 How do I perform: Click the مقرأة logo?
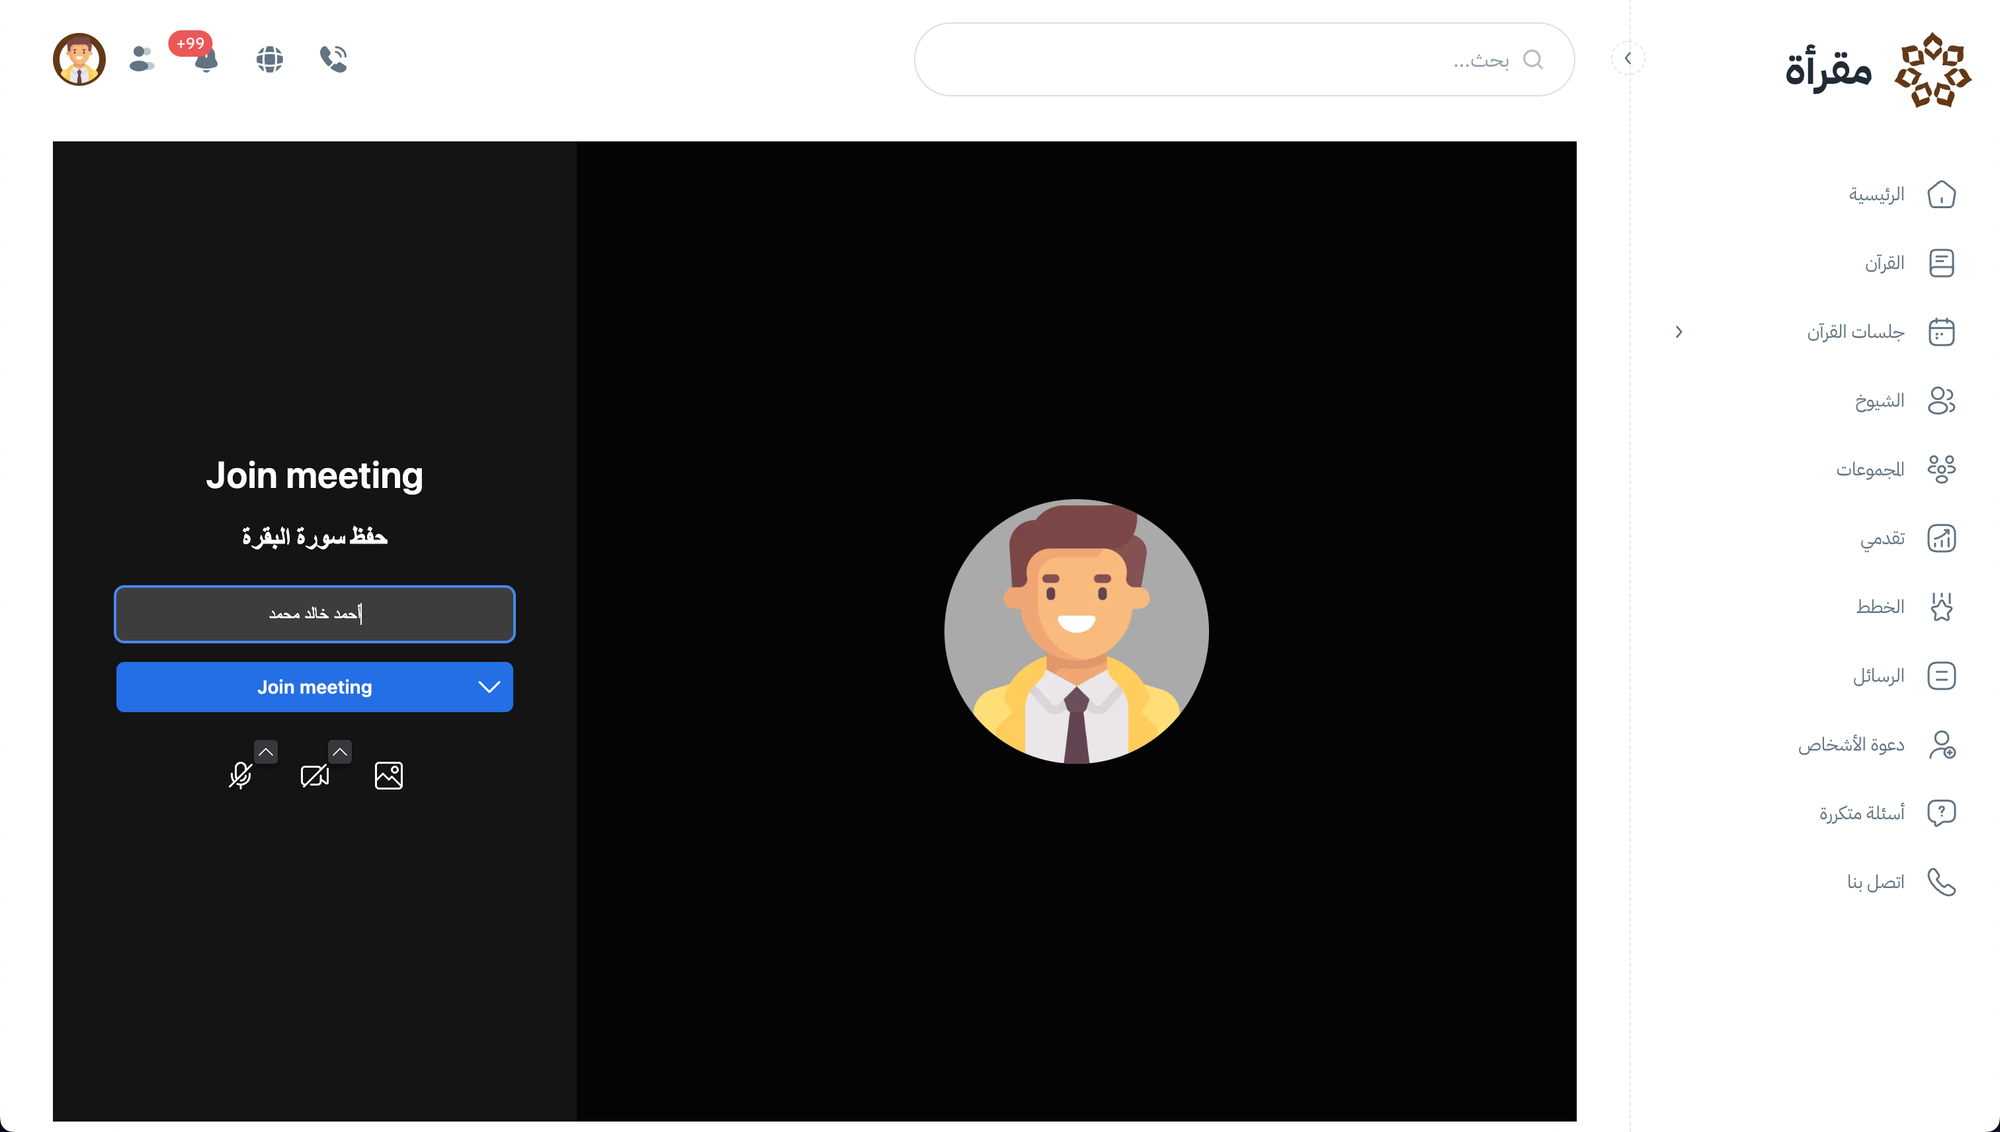[1878, 70]
